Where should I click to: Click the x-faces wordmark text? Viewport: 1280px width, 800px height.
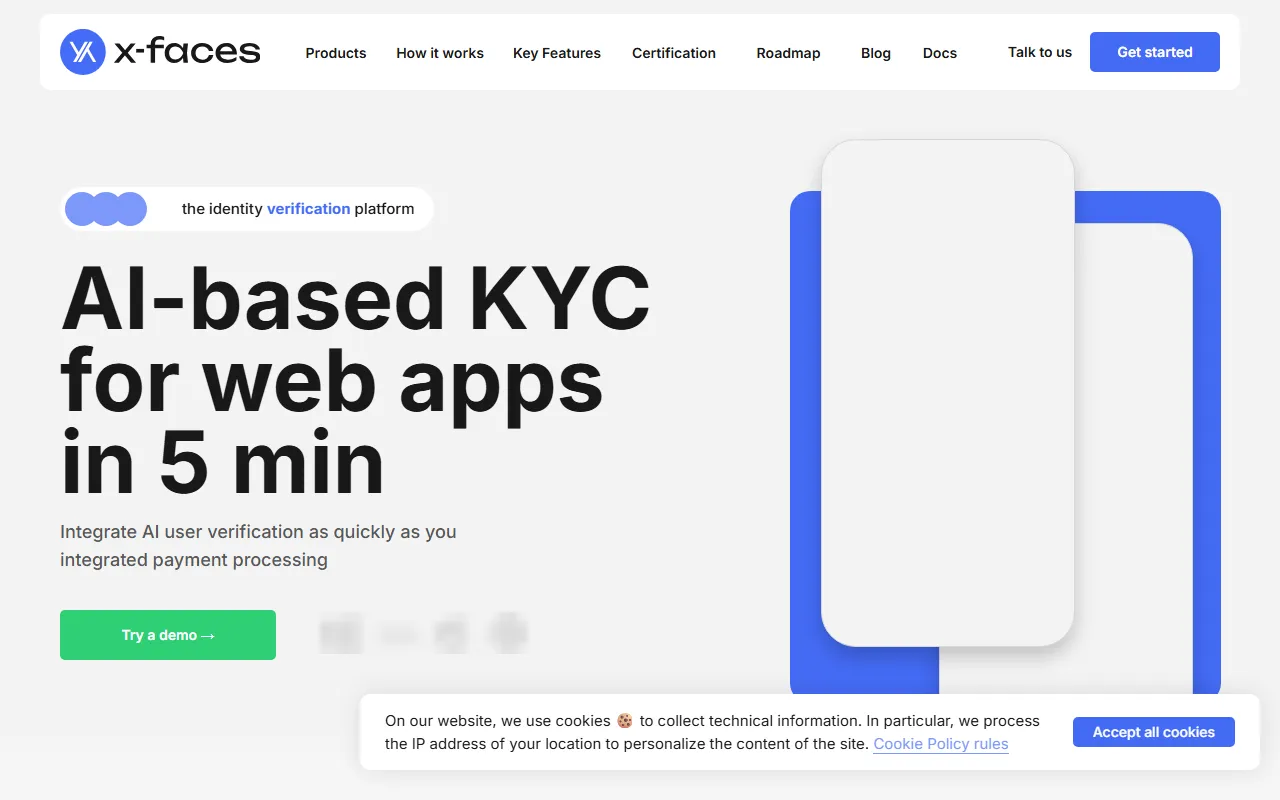187,52
